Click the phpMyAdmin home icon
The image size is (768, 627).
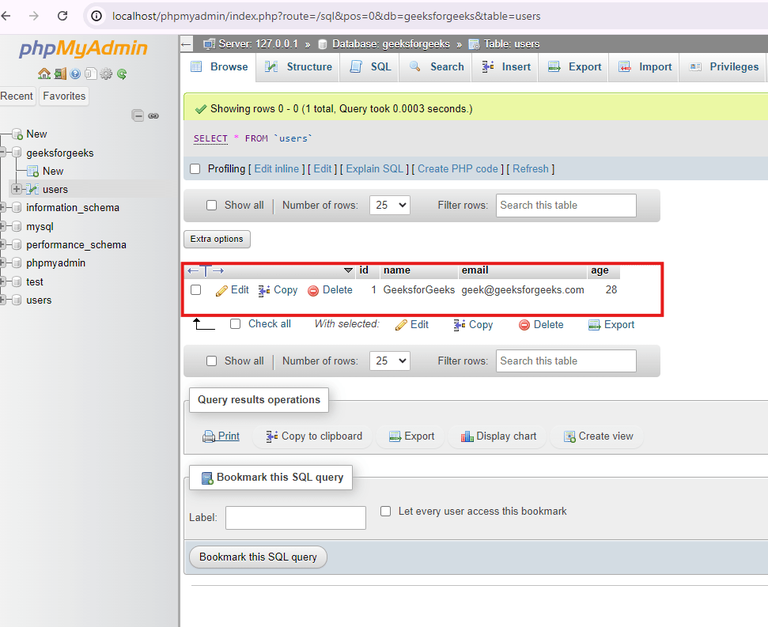[x=44, y=74]
